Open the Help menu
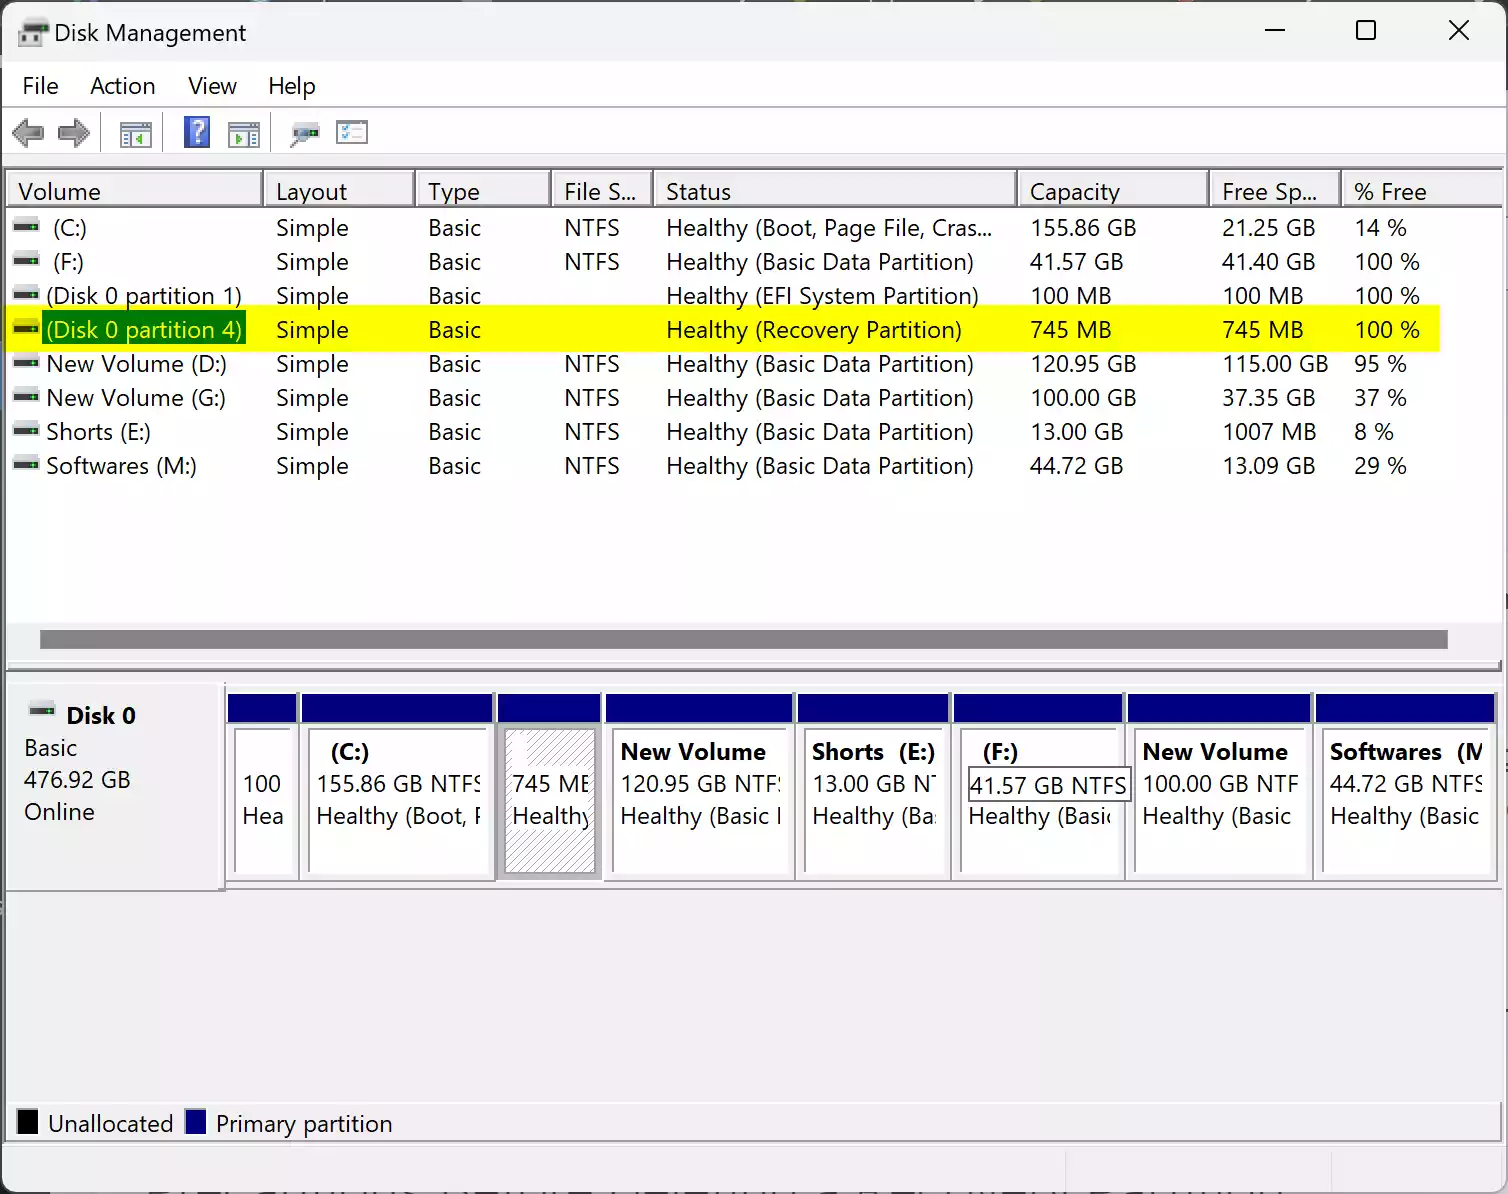 click(x=291, y=86)
